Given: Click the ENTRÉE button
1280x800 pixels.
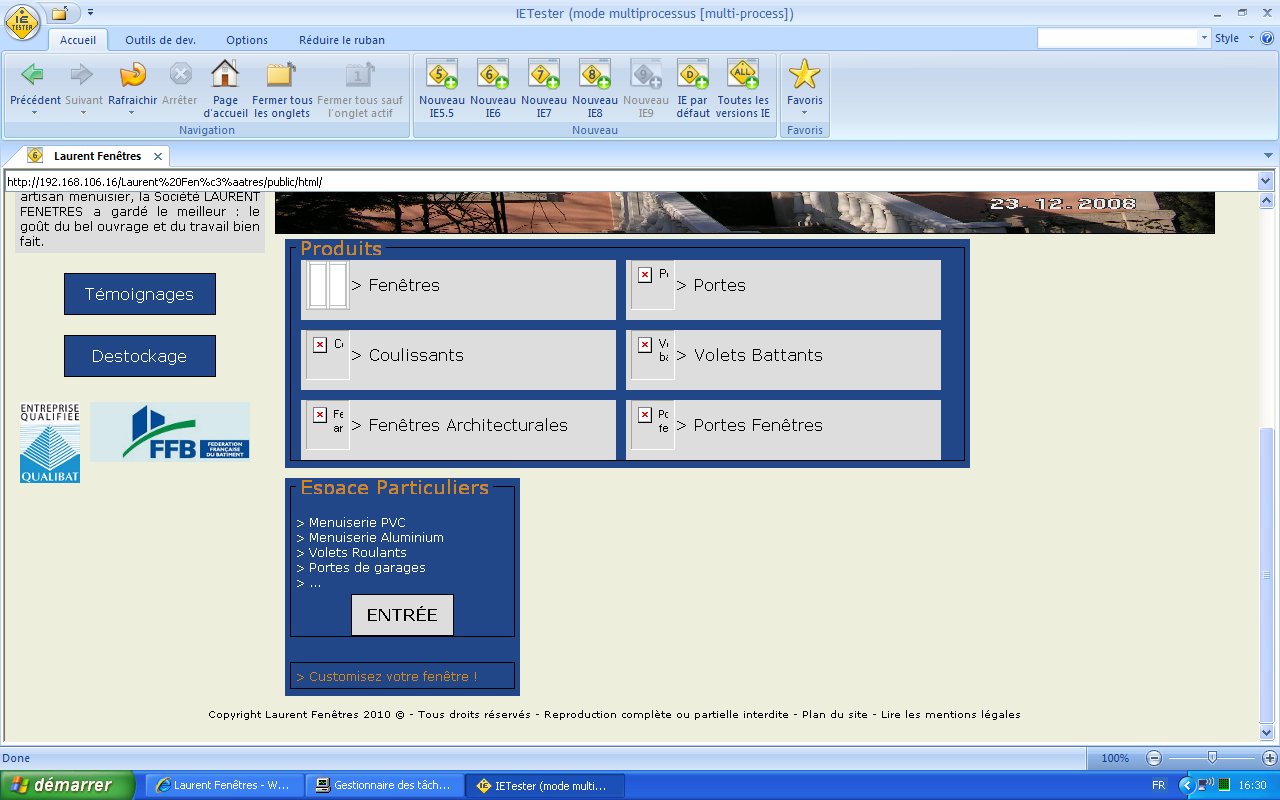Looking at the screenshot, I should click(402, 615).
